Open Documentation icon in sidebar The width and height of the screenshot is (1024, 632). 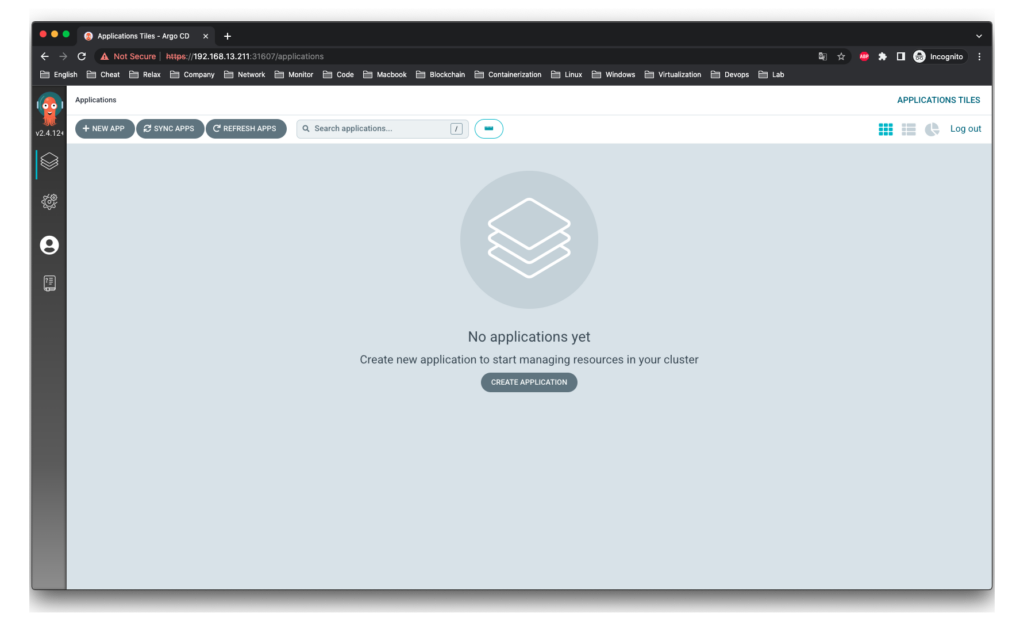pyautogui.click(x=49, y=283)
